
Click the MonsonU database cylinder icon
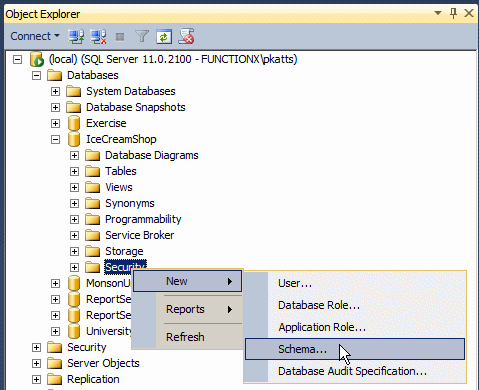[x=74, y=283]
